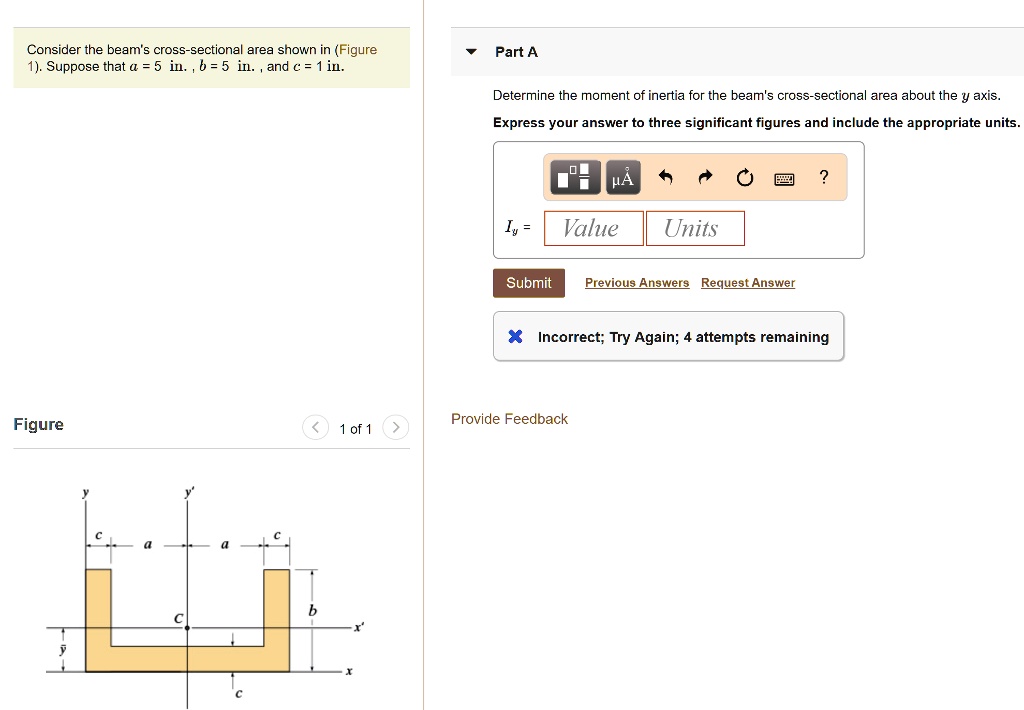Open the keyboard shortcuts icon
The image size is (1024, 710).
click(784, 177)
